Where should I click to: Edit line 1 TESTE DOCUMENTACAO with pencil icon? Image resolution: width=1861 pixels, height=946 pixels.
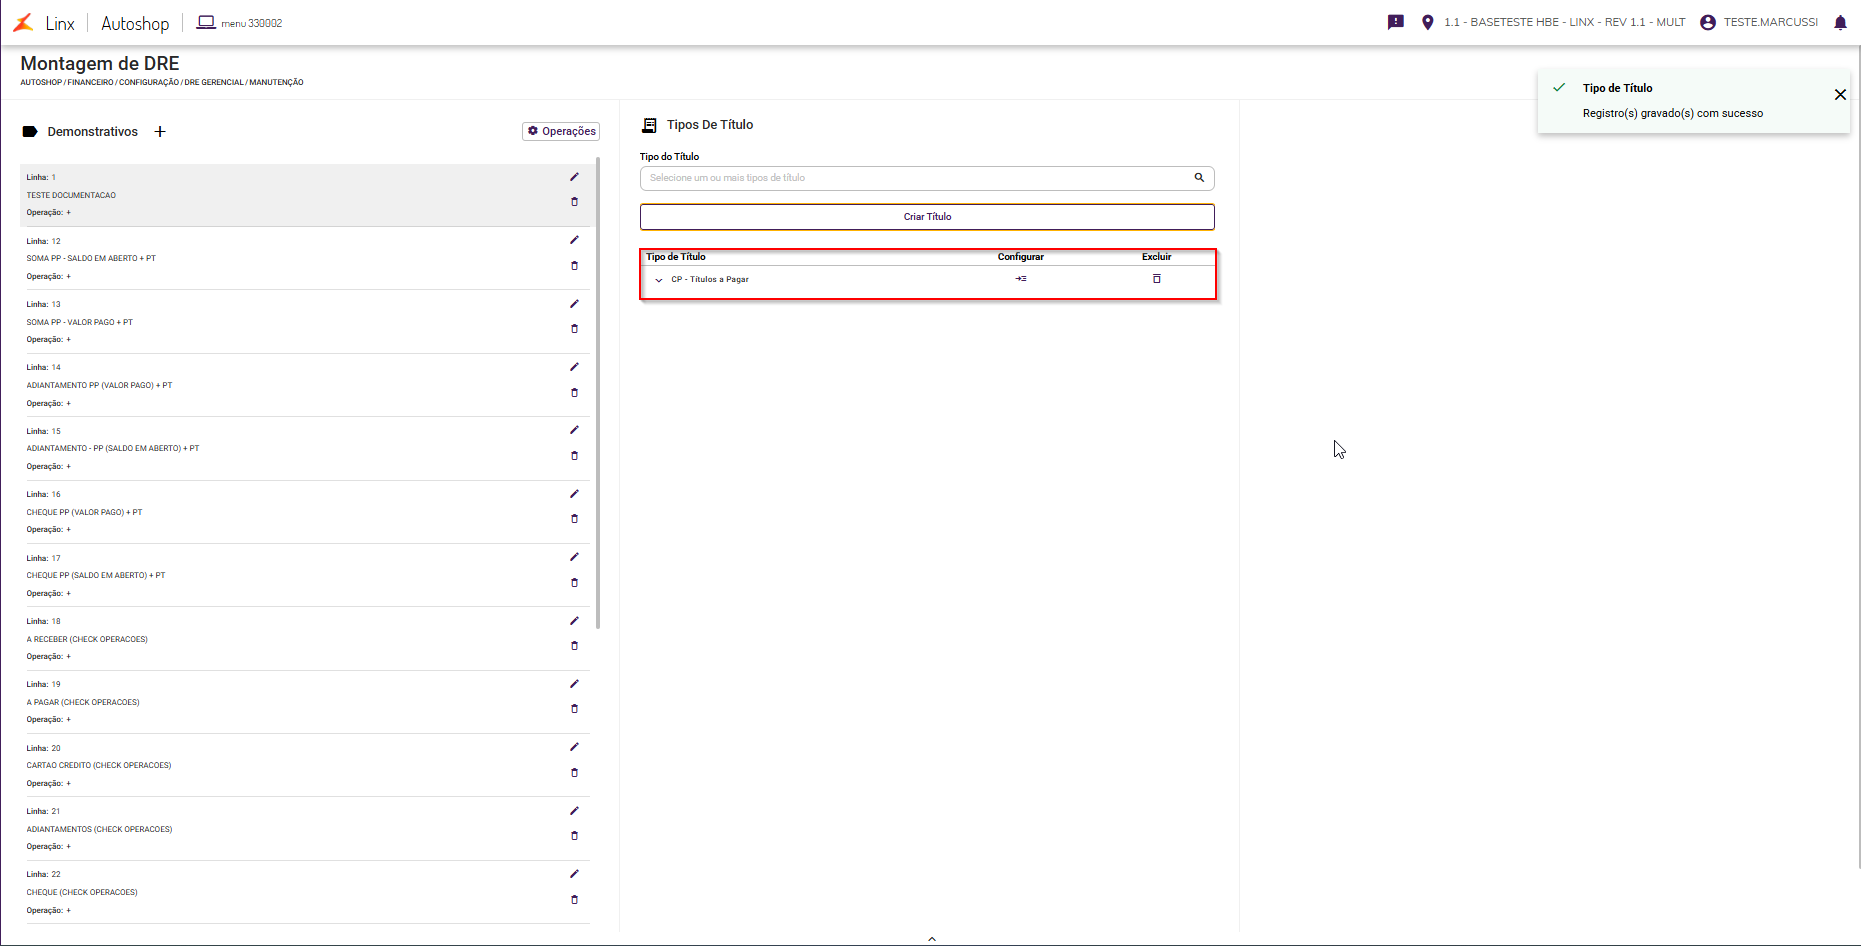(x=574, y=177)
